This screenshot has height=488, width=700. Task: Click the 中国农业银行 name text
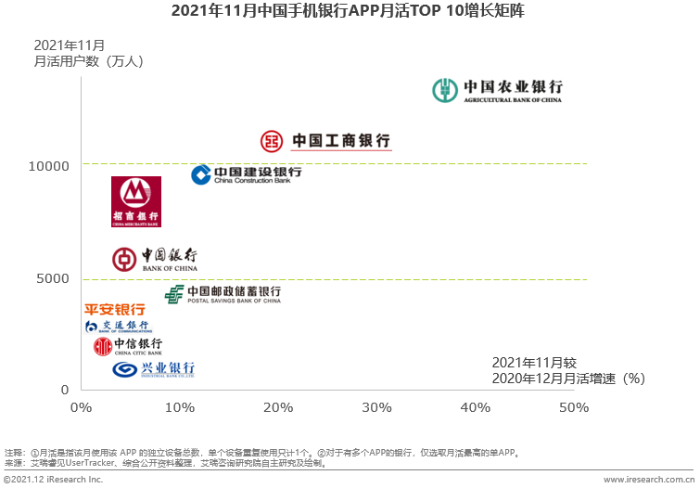(x=513, y=86)
